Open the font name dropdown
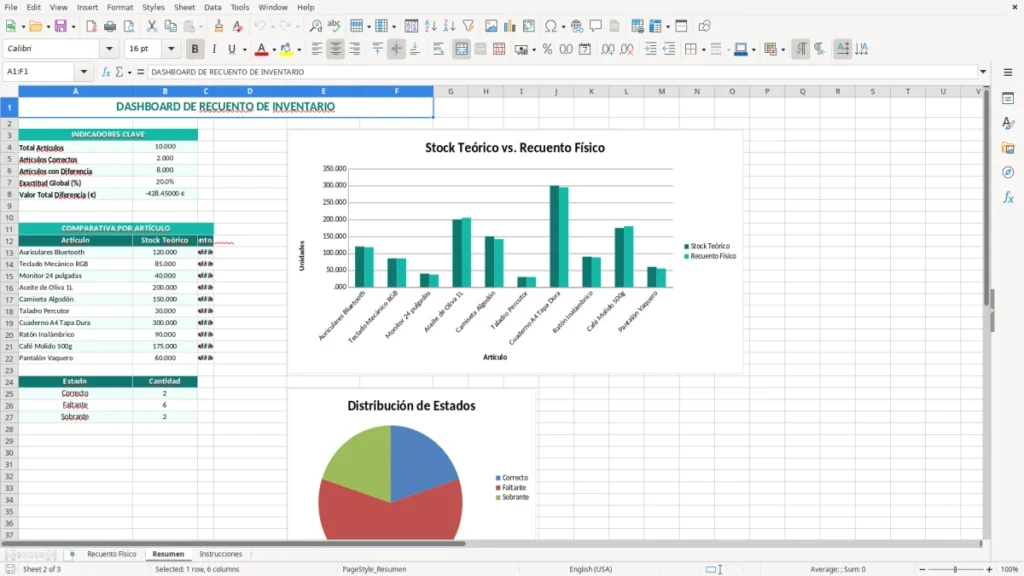Screen dimensions: 1024x576 pos(109,48)
